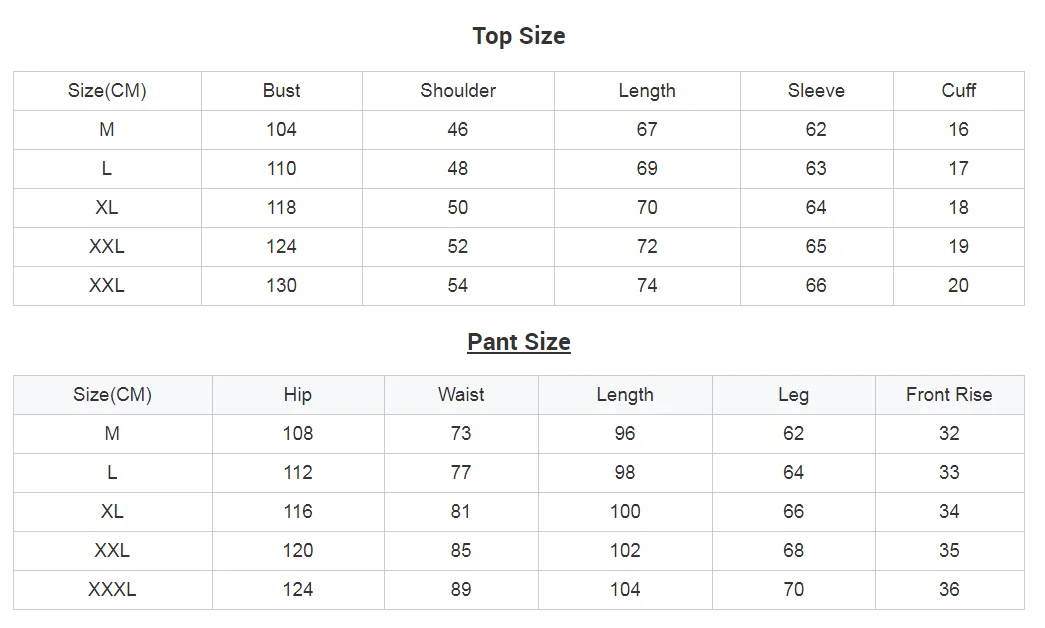This screenshot has width=1045, height=628.
Task: Click the cuff value 20 cell
Action: pyautogui.click(x=958, y=286)
